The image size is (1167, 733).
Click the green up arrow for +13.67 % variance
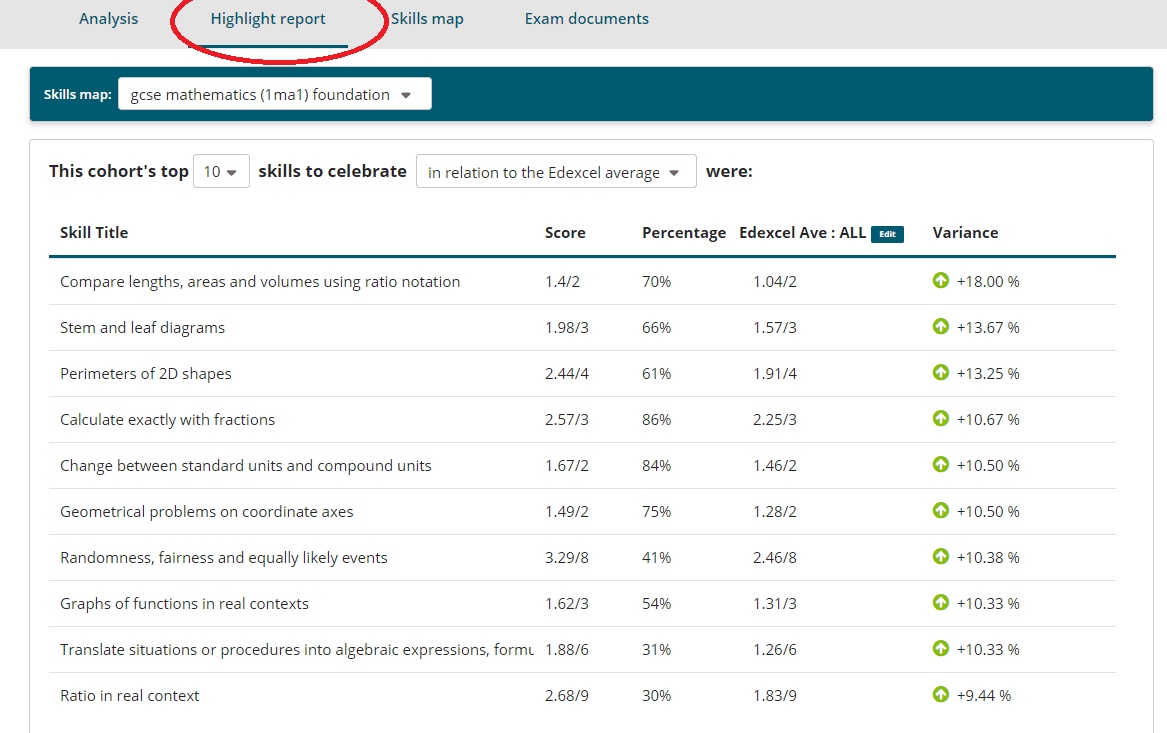click(x=941, y=326)
